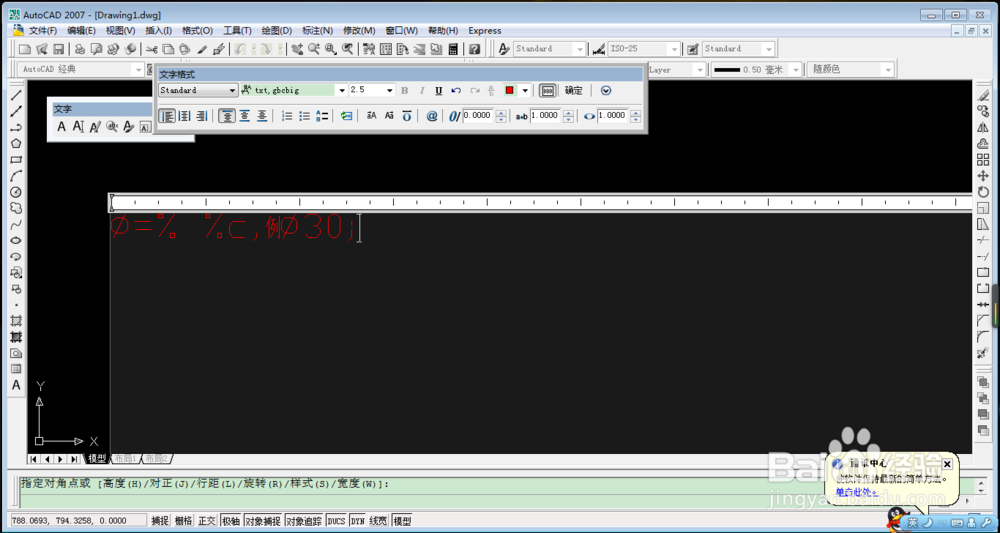Open the 文件(F) menu
The image size is (1000, 533).
pyautogui.click(x=43, y=31)
